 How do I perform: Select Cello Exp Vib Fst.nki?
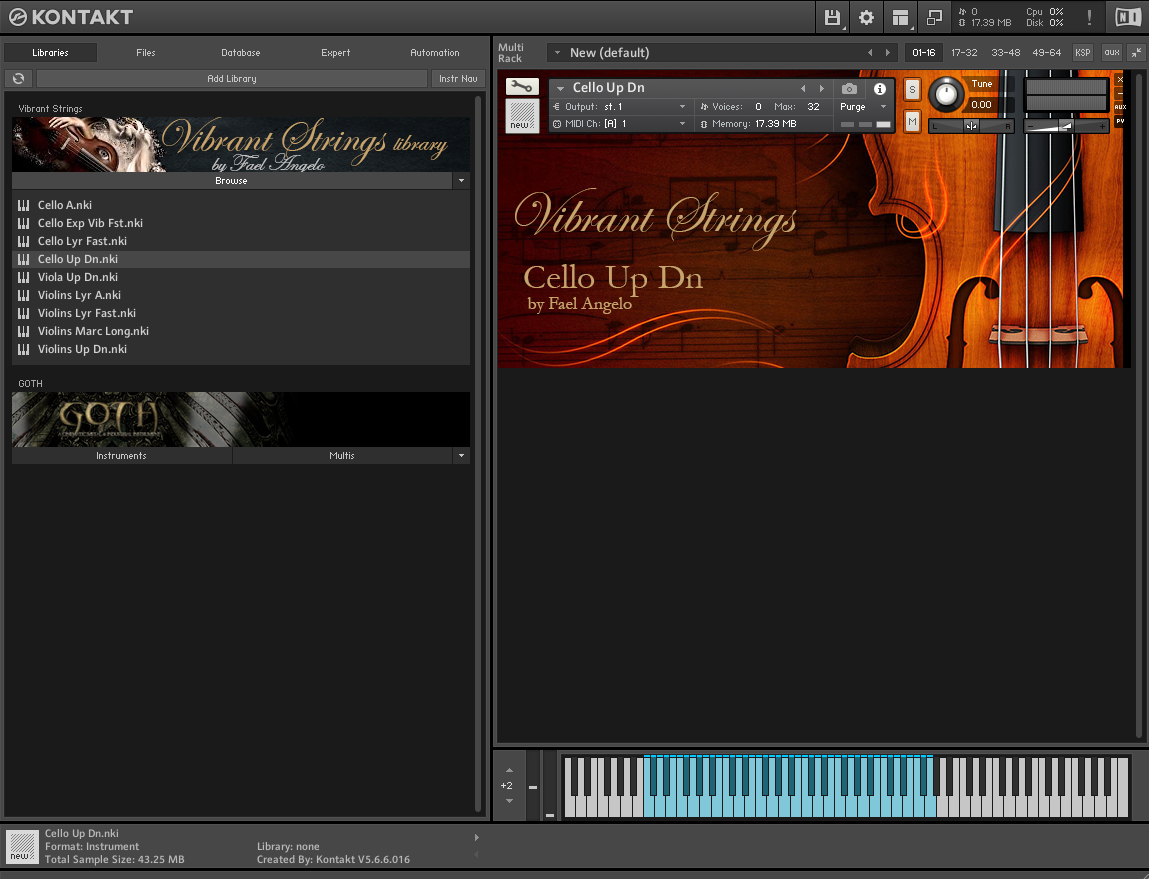(241, 223)
